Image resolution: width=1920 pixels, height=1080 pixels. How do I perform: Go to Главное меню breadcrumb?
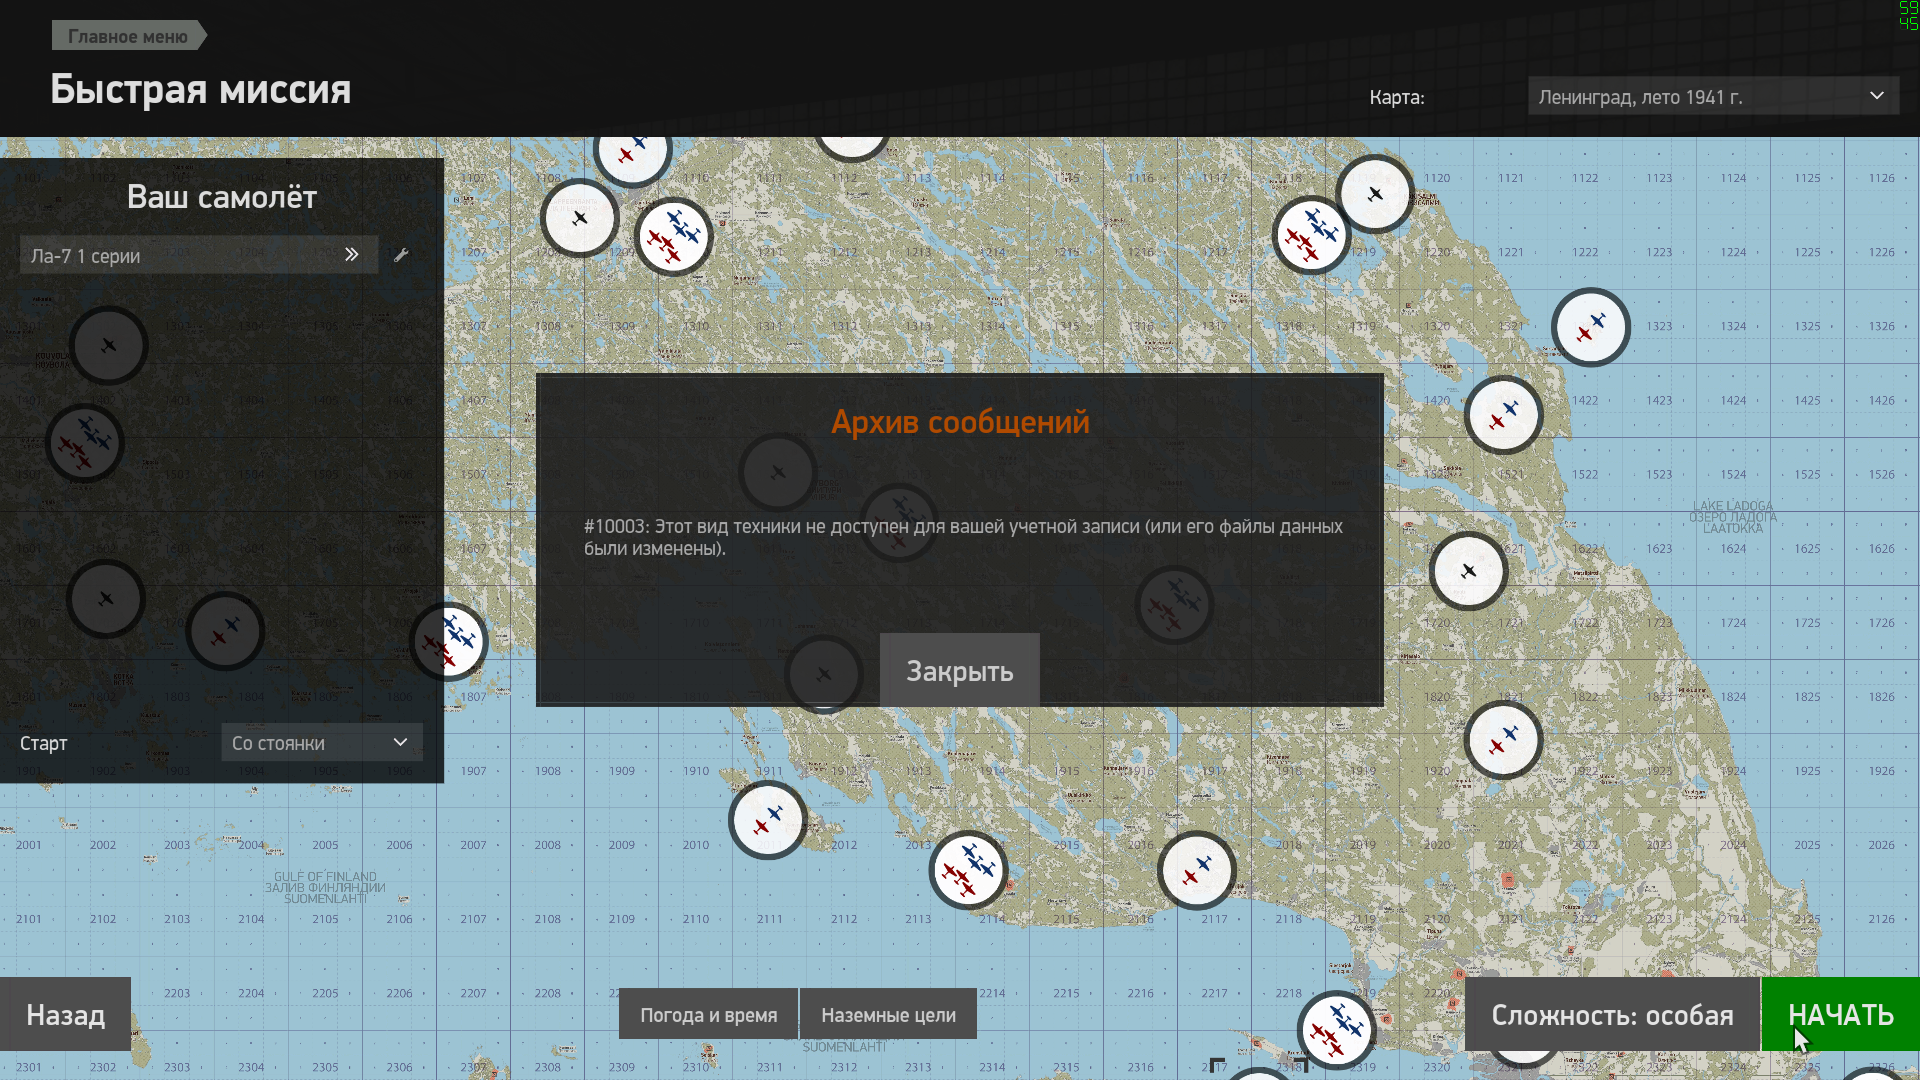128,36
